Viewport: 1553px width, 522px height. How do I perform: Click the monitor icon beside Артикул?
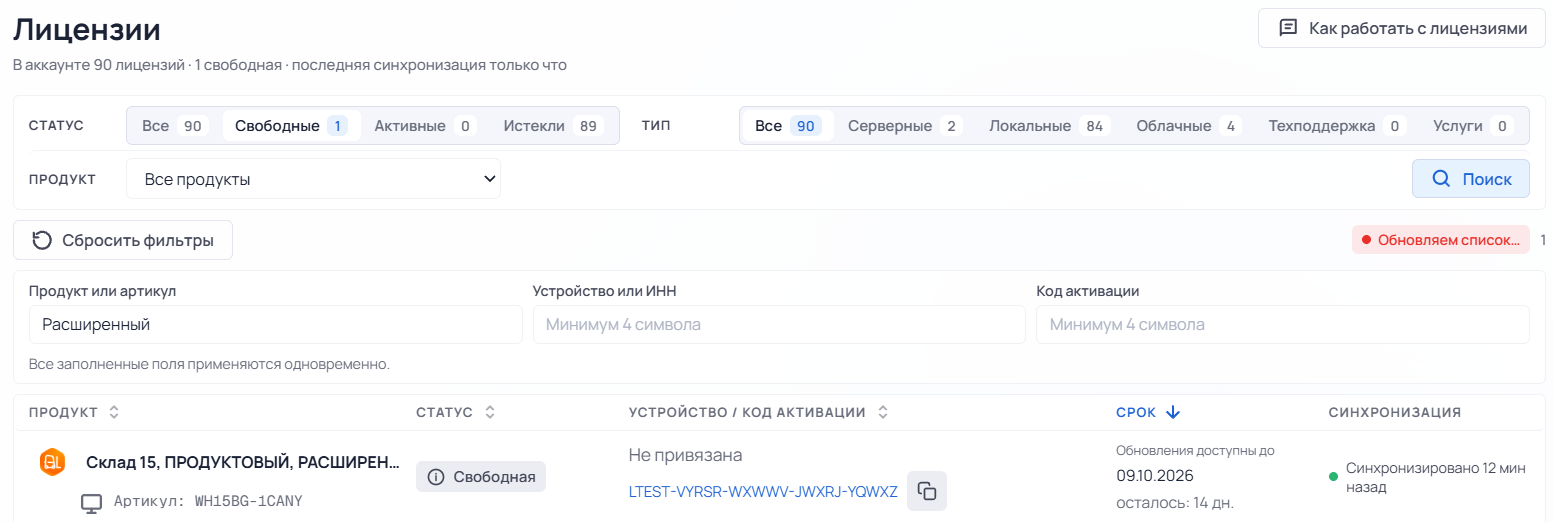click(x=91, y=502)
